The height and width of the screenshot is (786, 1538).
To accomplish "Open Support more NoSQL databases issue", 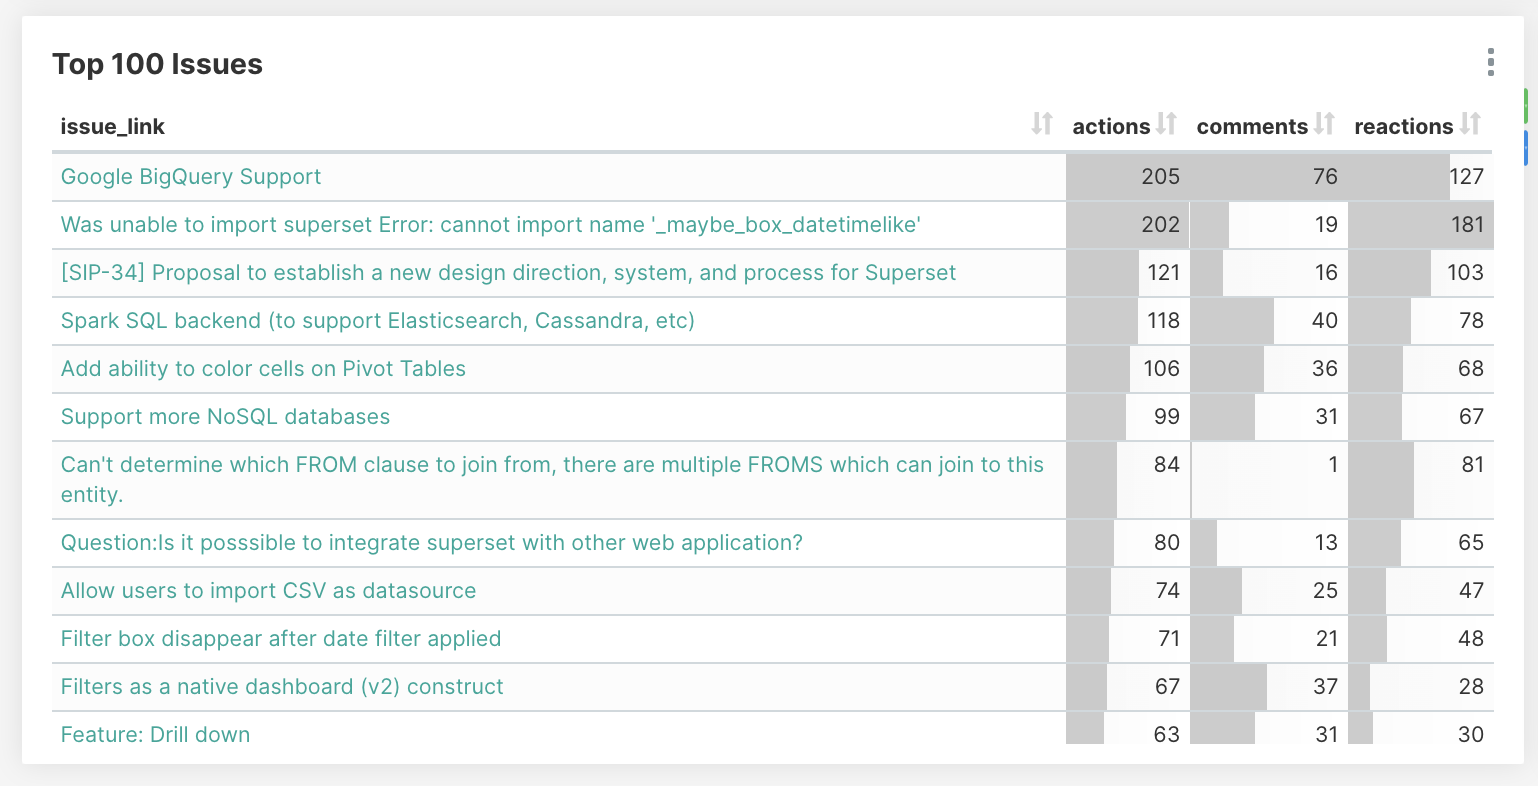I will [225, 417].
